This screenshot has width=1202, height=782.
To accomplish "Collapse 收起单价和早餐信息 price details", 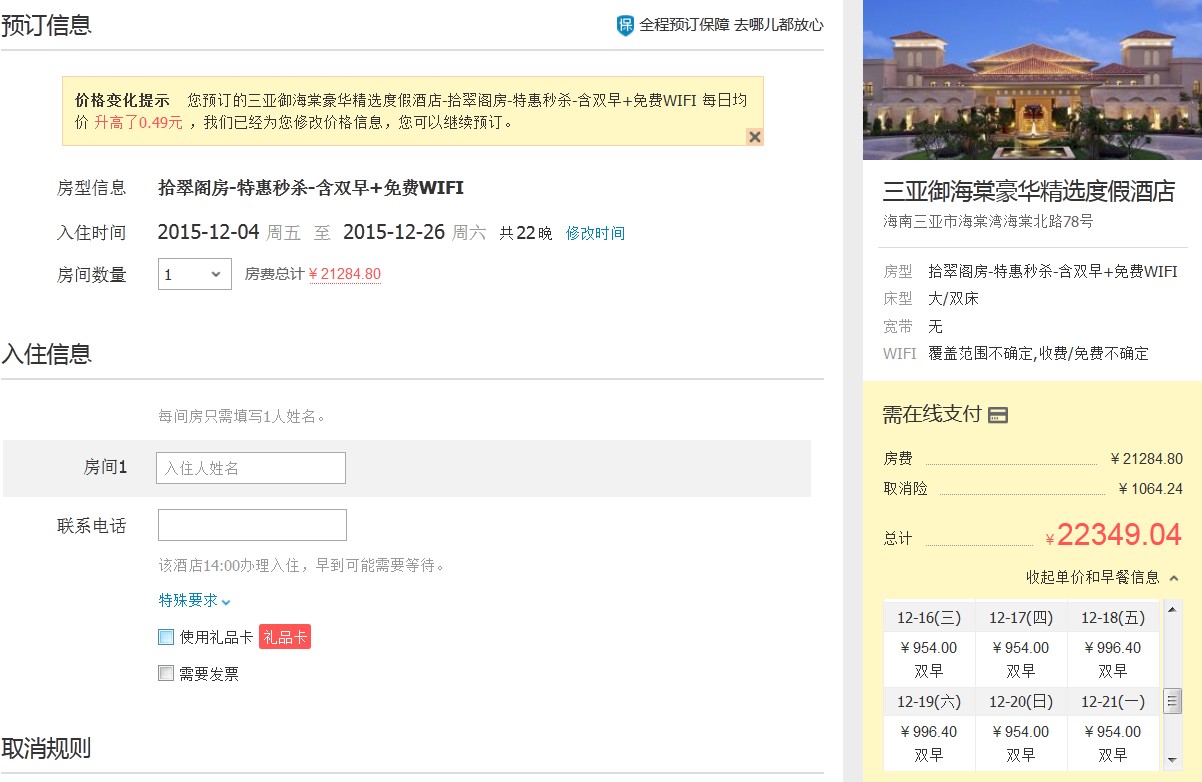I will pos(1101,577).
